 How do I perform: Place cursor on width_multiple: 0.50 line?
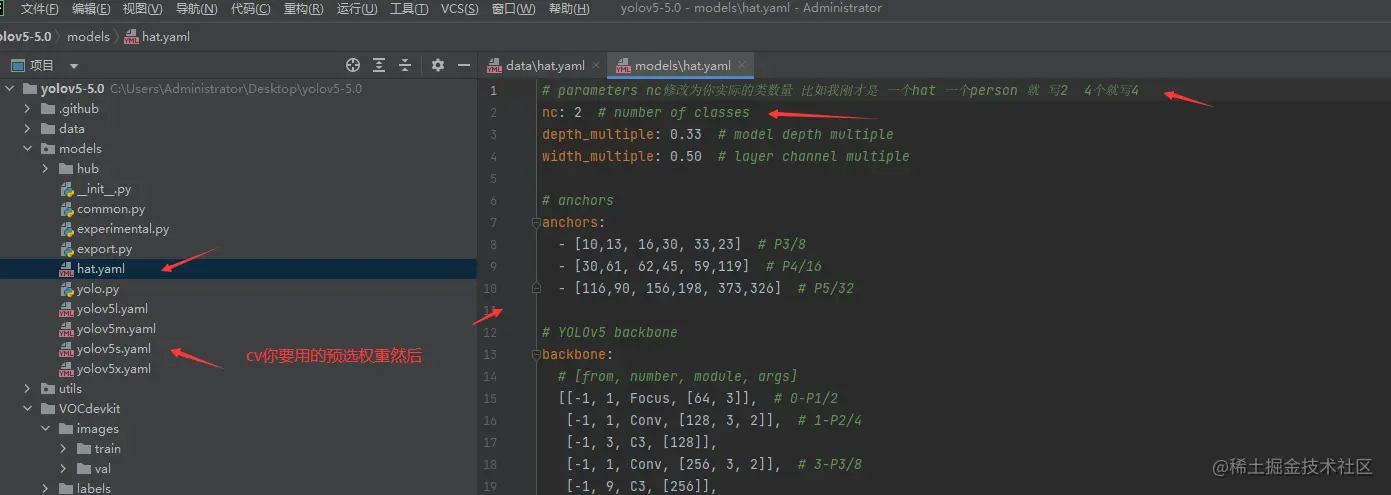click(x=725, y=156)
